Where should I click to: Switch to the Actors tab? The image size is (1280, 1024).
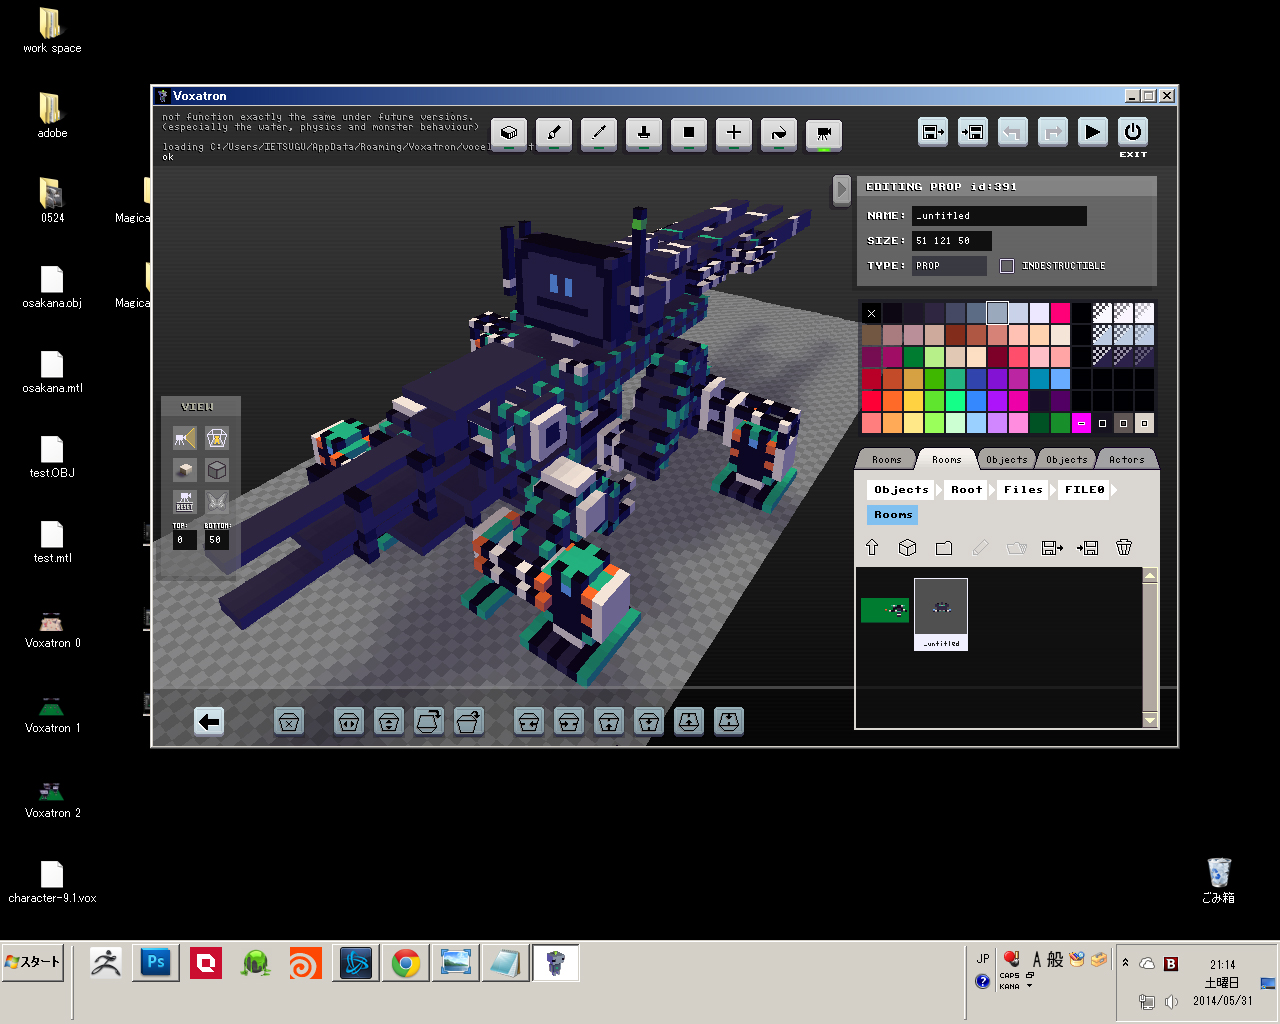[x=1127, y=460]
